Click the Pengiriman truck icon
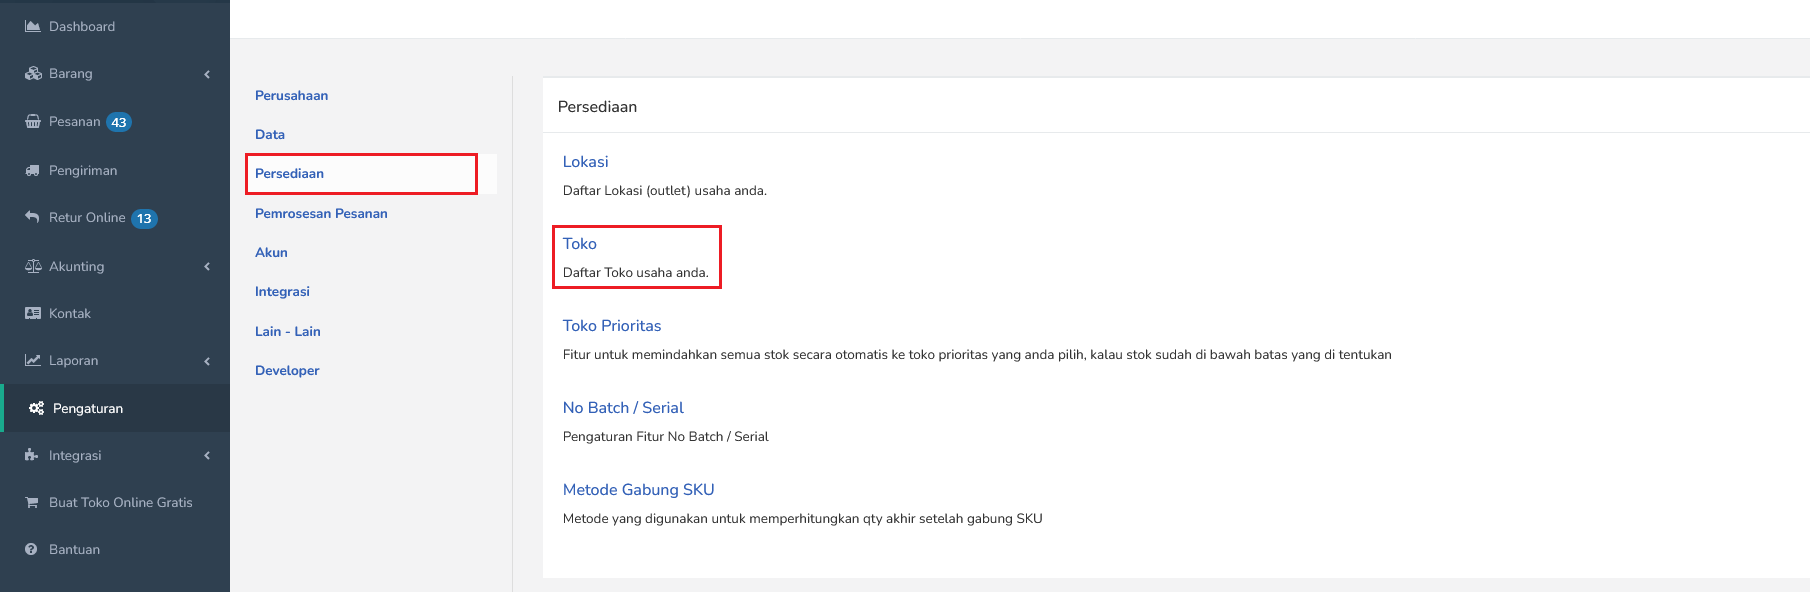1810x592 pixels. 33,170
